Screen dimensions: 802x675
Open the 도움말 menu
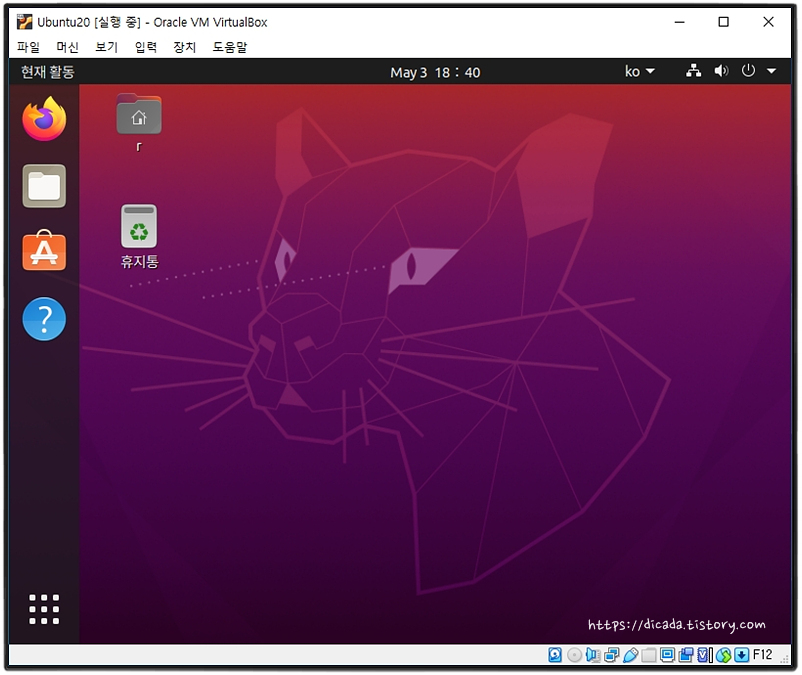pyautogui.click(x=230, y=47)
